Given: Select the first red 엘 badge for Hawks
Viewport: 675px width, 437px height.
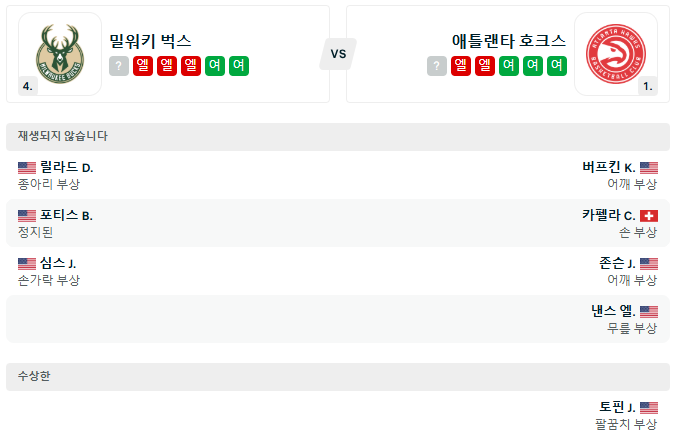Looking at the screenshot, I should coord(461,66).
